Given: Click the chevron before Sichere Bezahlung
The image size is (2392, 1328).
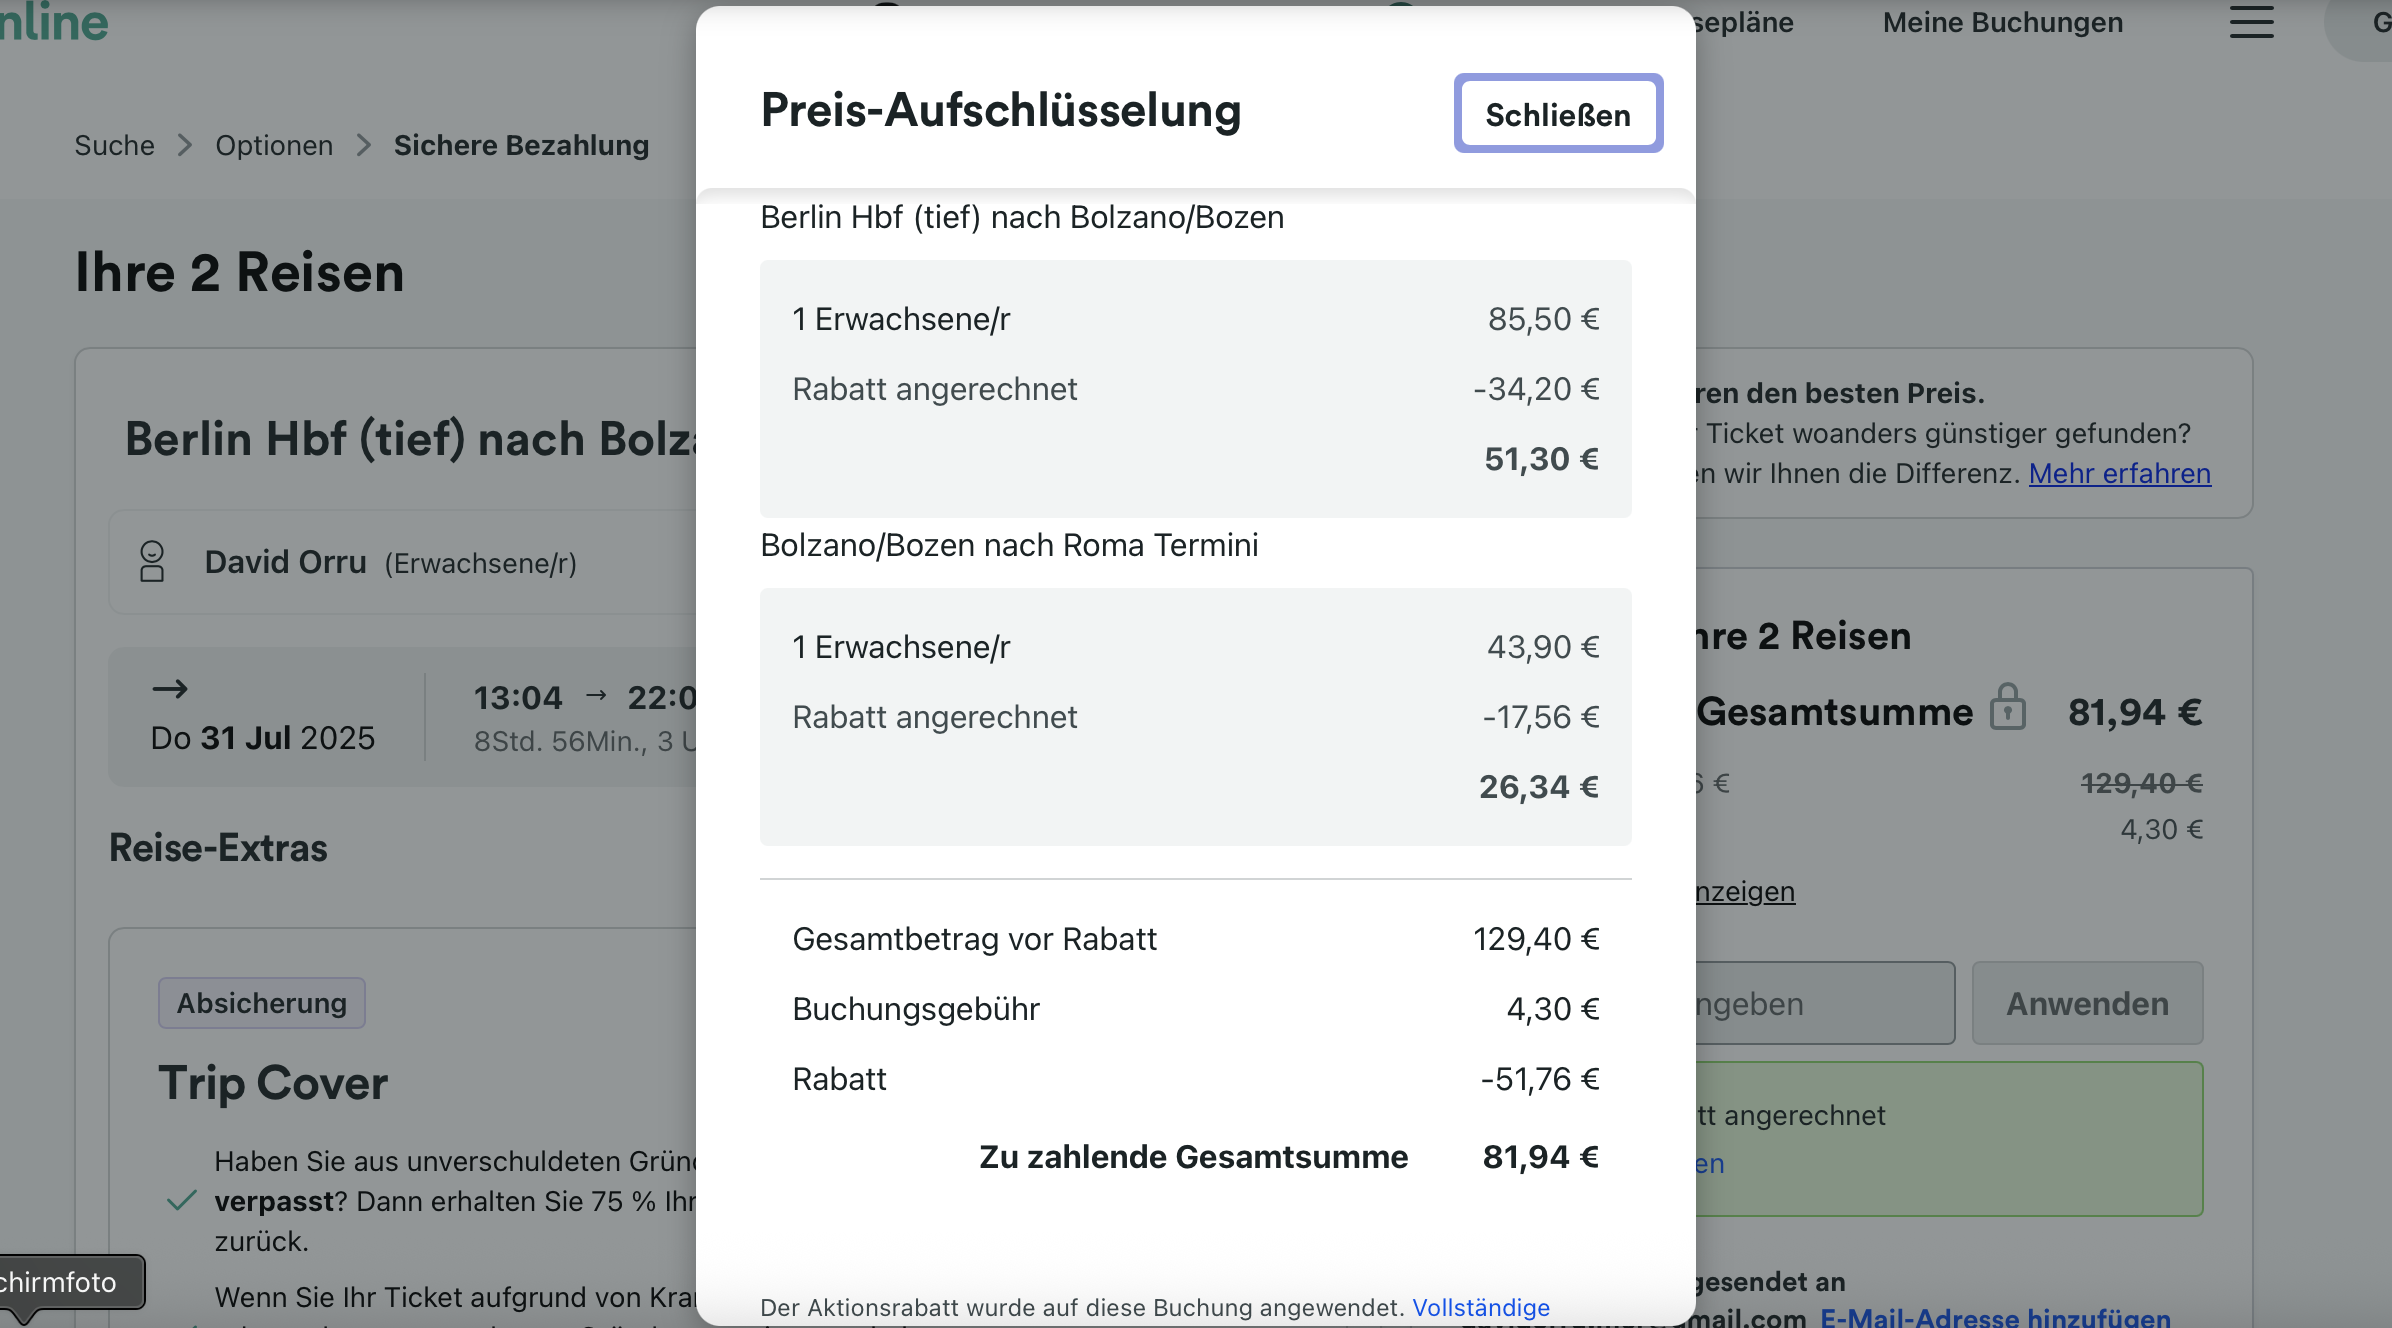Looking at the screenshot, I should coord(364,146).
